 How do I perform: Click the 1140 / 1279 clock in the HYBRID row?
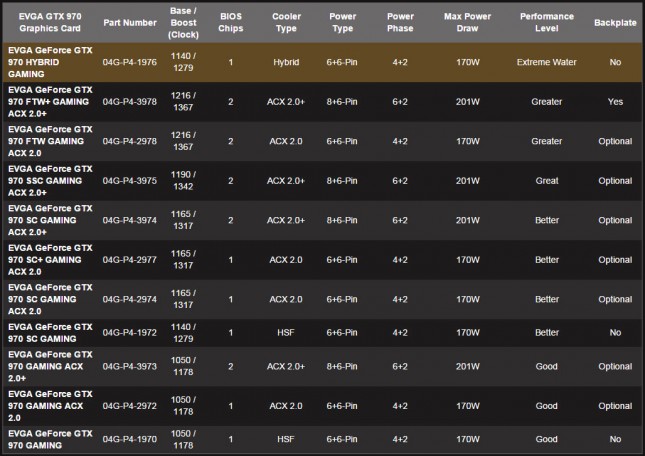point(183,62)
